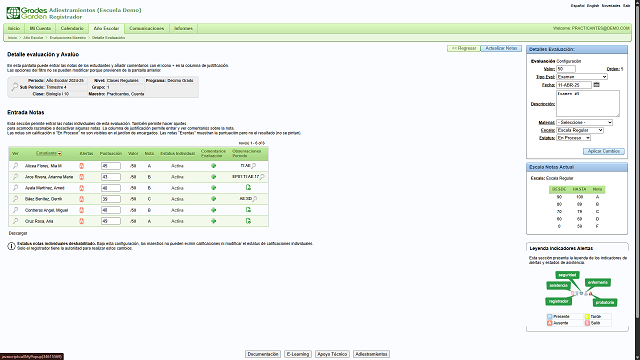
Task: Open the Comunicaciones tab
Action: (147, 28)
